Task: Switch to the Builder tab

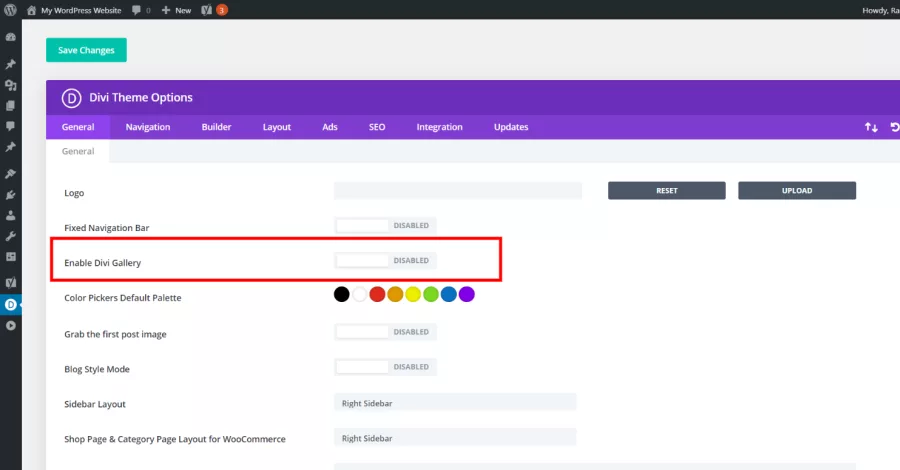Action: coord(216,127)
